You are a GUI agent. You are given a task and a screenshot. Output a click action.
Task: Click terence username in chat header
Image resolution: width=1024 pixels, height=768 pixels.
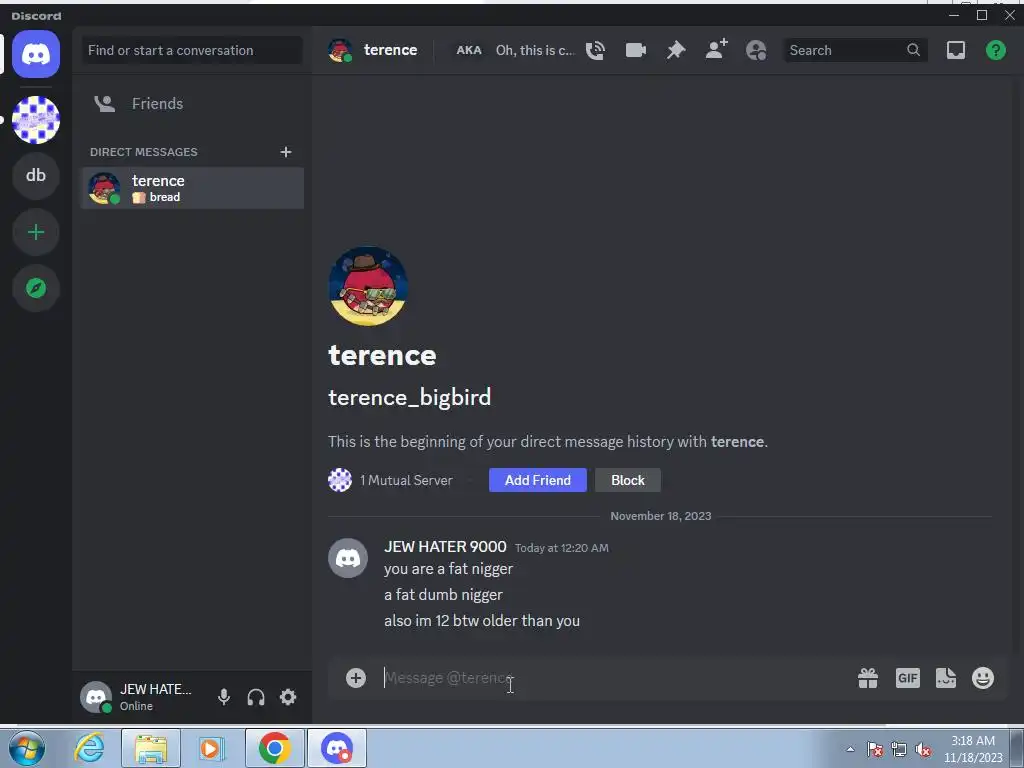point(390,50)
